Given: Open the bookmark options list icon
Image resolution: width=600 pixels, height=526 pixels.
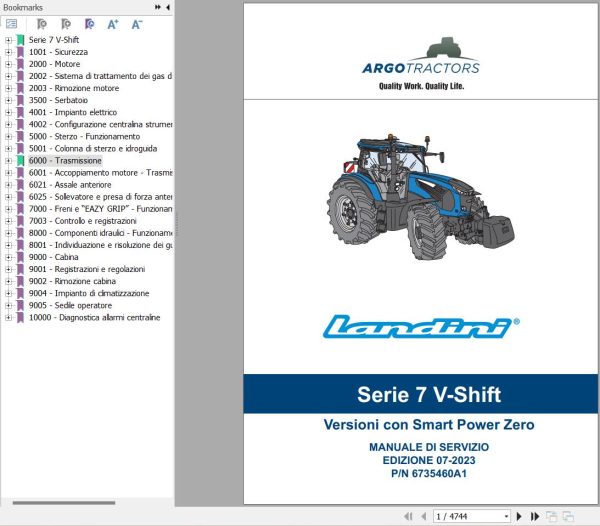Looking at the screenshot, I should pos(11,24).
